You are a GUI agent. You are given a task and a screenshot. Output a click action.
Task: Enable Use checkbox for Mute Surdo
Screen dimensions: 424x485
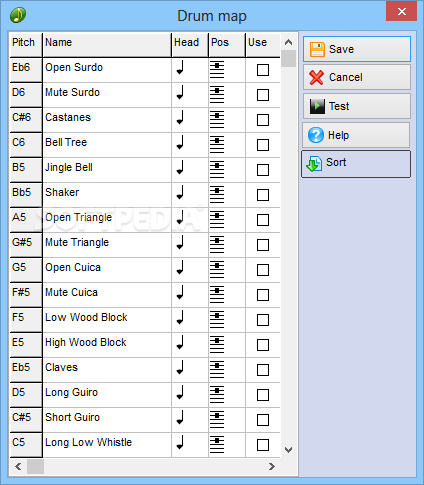pos(263,95)
